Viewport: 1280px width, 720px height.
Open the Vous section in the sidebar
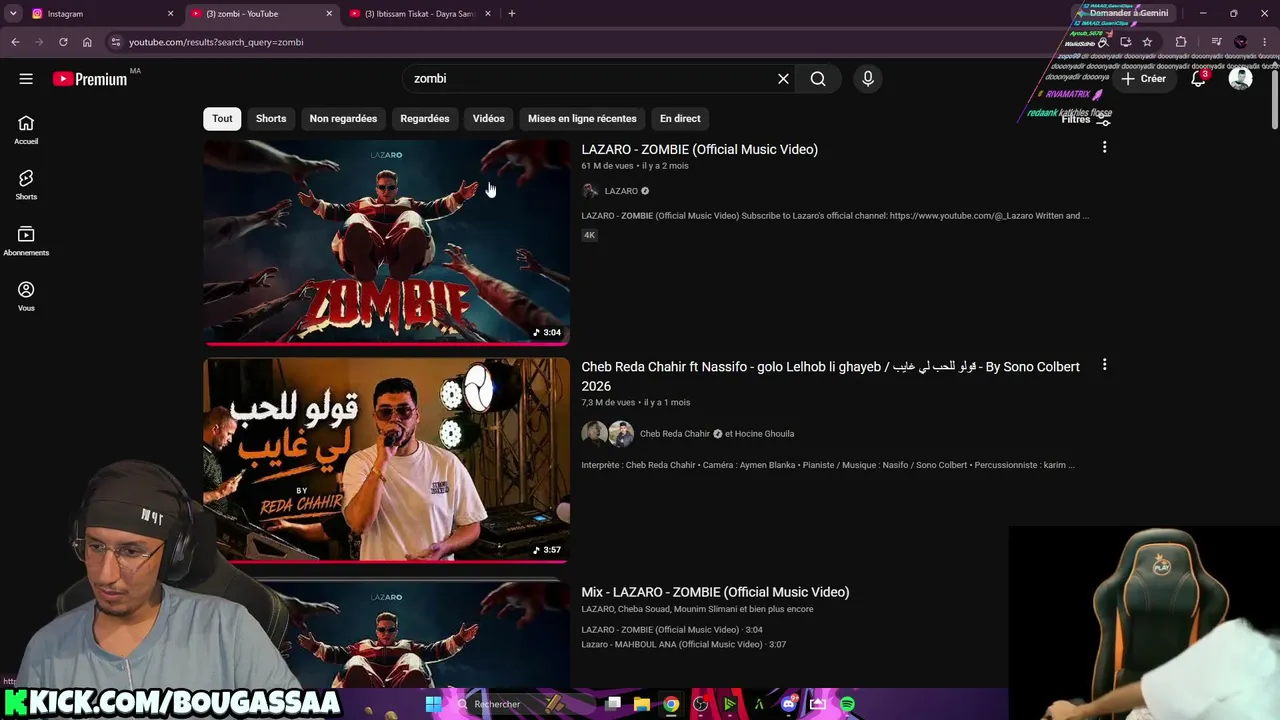[26, 296]
